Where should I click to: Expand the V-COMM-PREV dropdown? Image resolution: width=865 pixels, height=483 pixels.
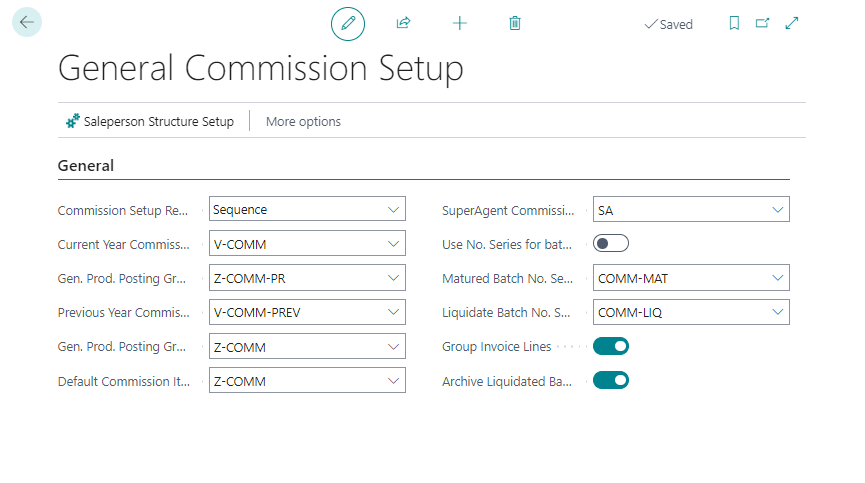392,312
